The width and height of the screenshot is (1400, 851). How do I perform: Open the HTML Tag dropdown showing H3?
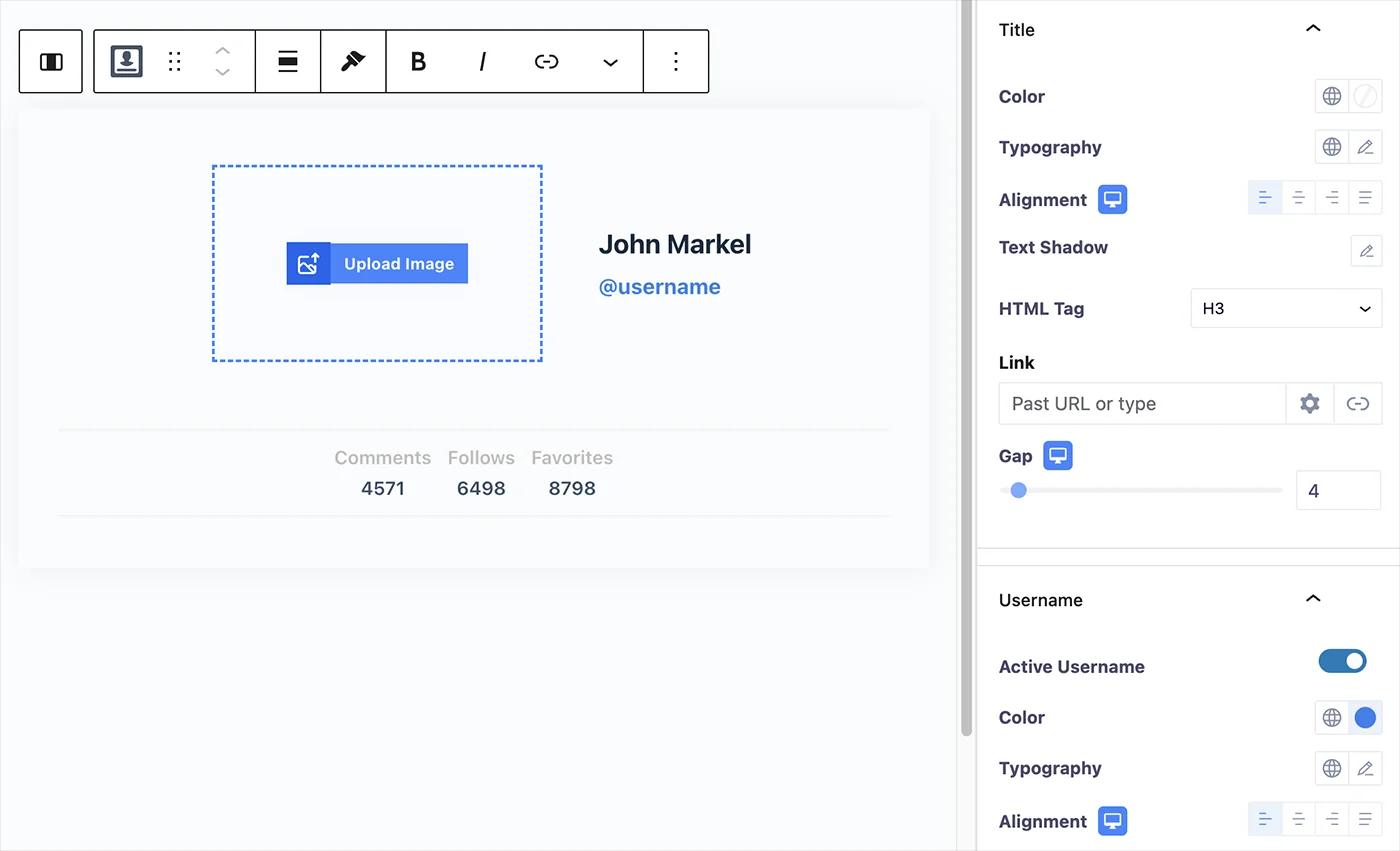[x=1286, y=308]
